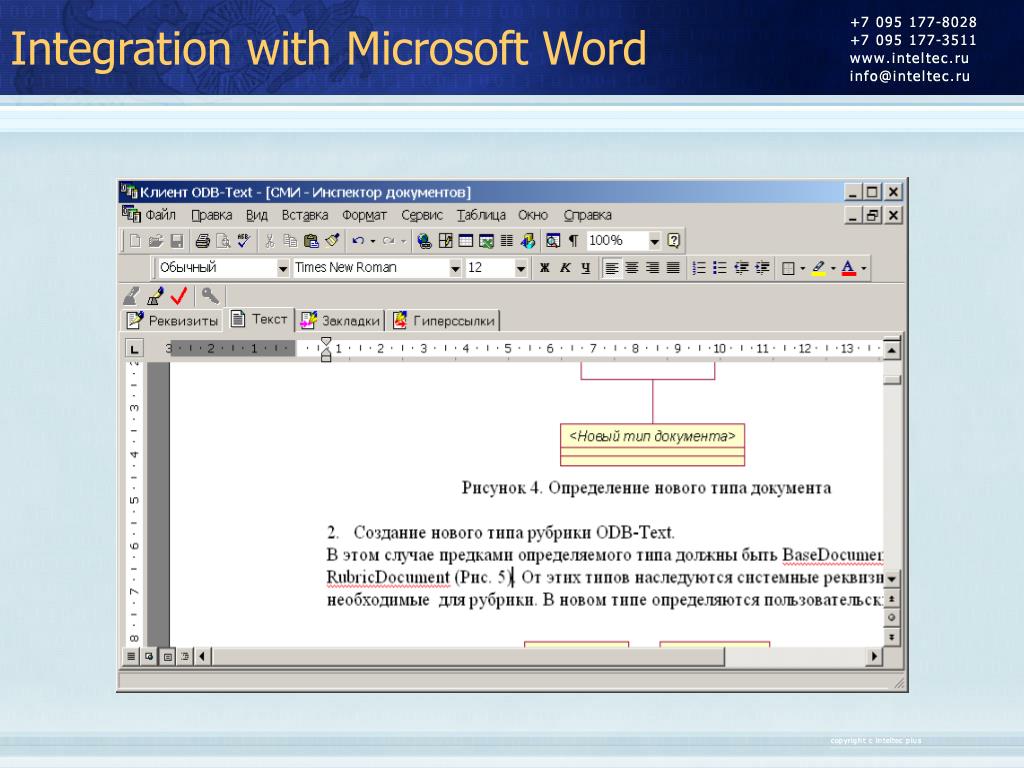The width and height of the screenshot is (1024, 768).
Task: Open the Вставка menu
Action: point(304,215)
